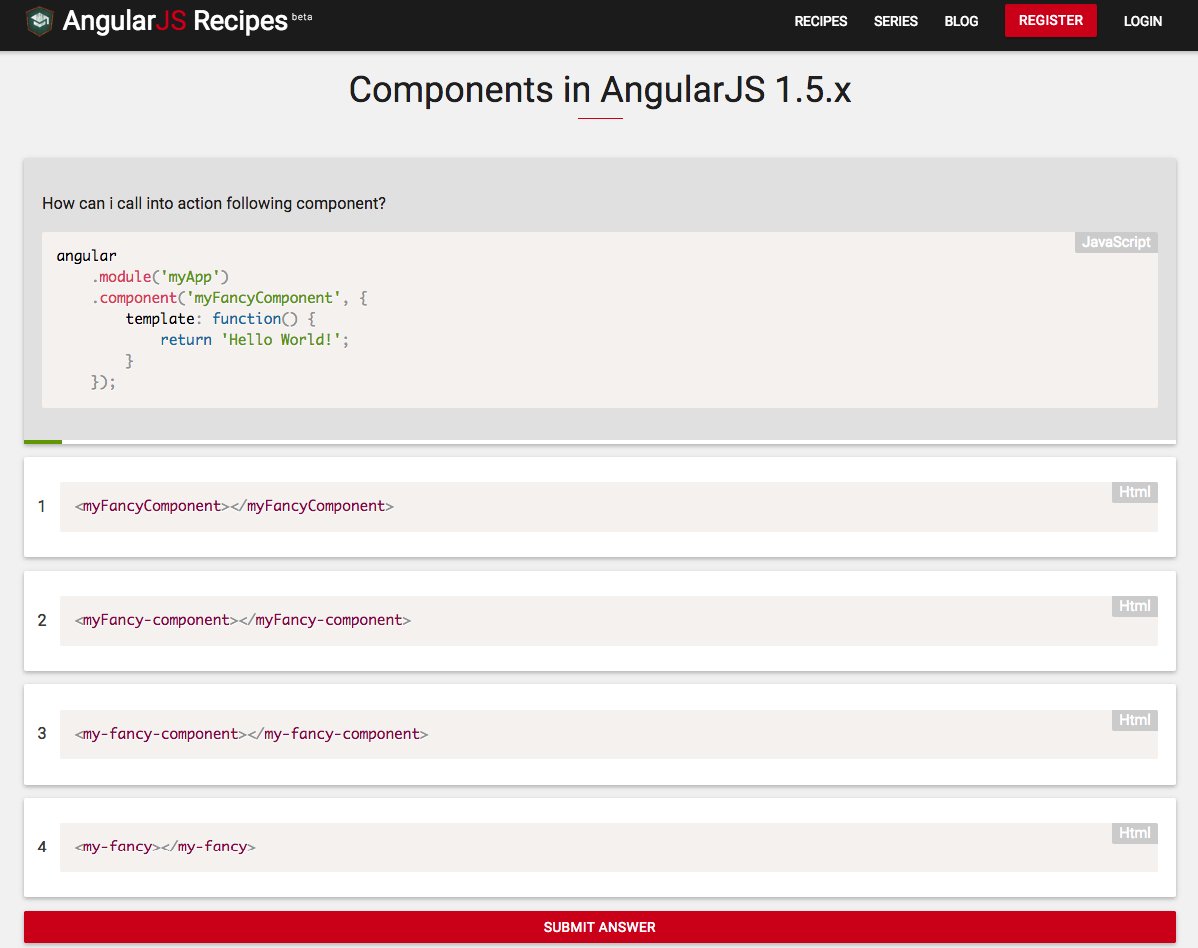Click the question text 'How can i call into action'
This screenshot has width=1198, height=948.
tap(214, 203)
